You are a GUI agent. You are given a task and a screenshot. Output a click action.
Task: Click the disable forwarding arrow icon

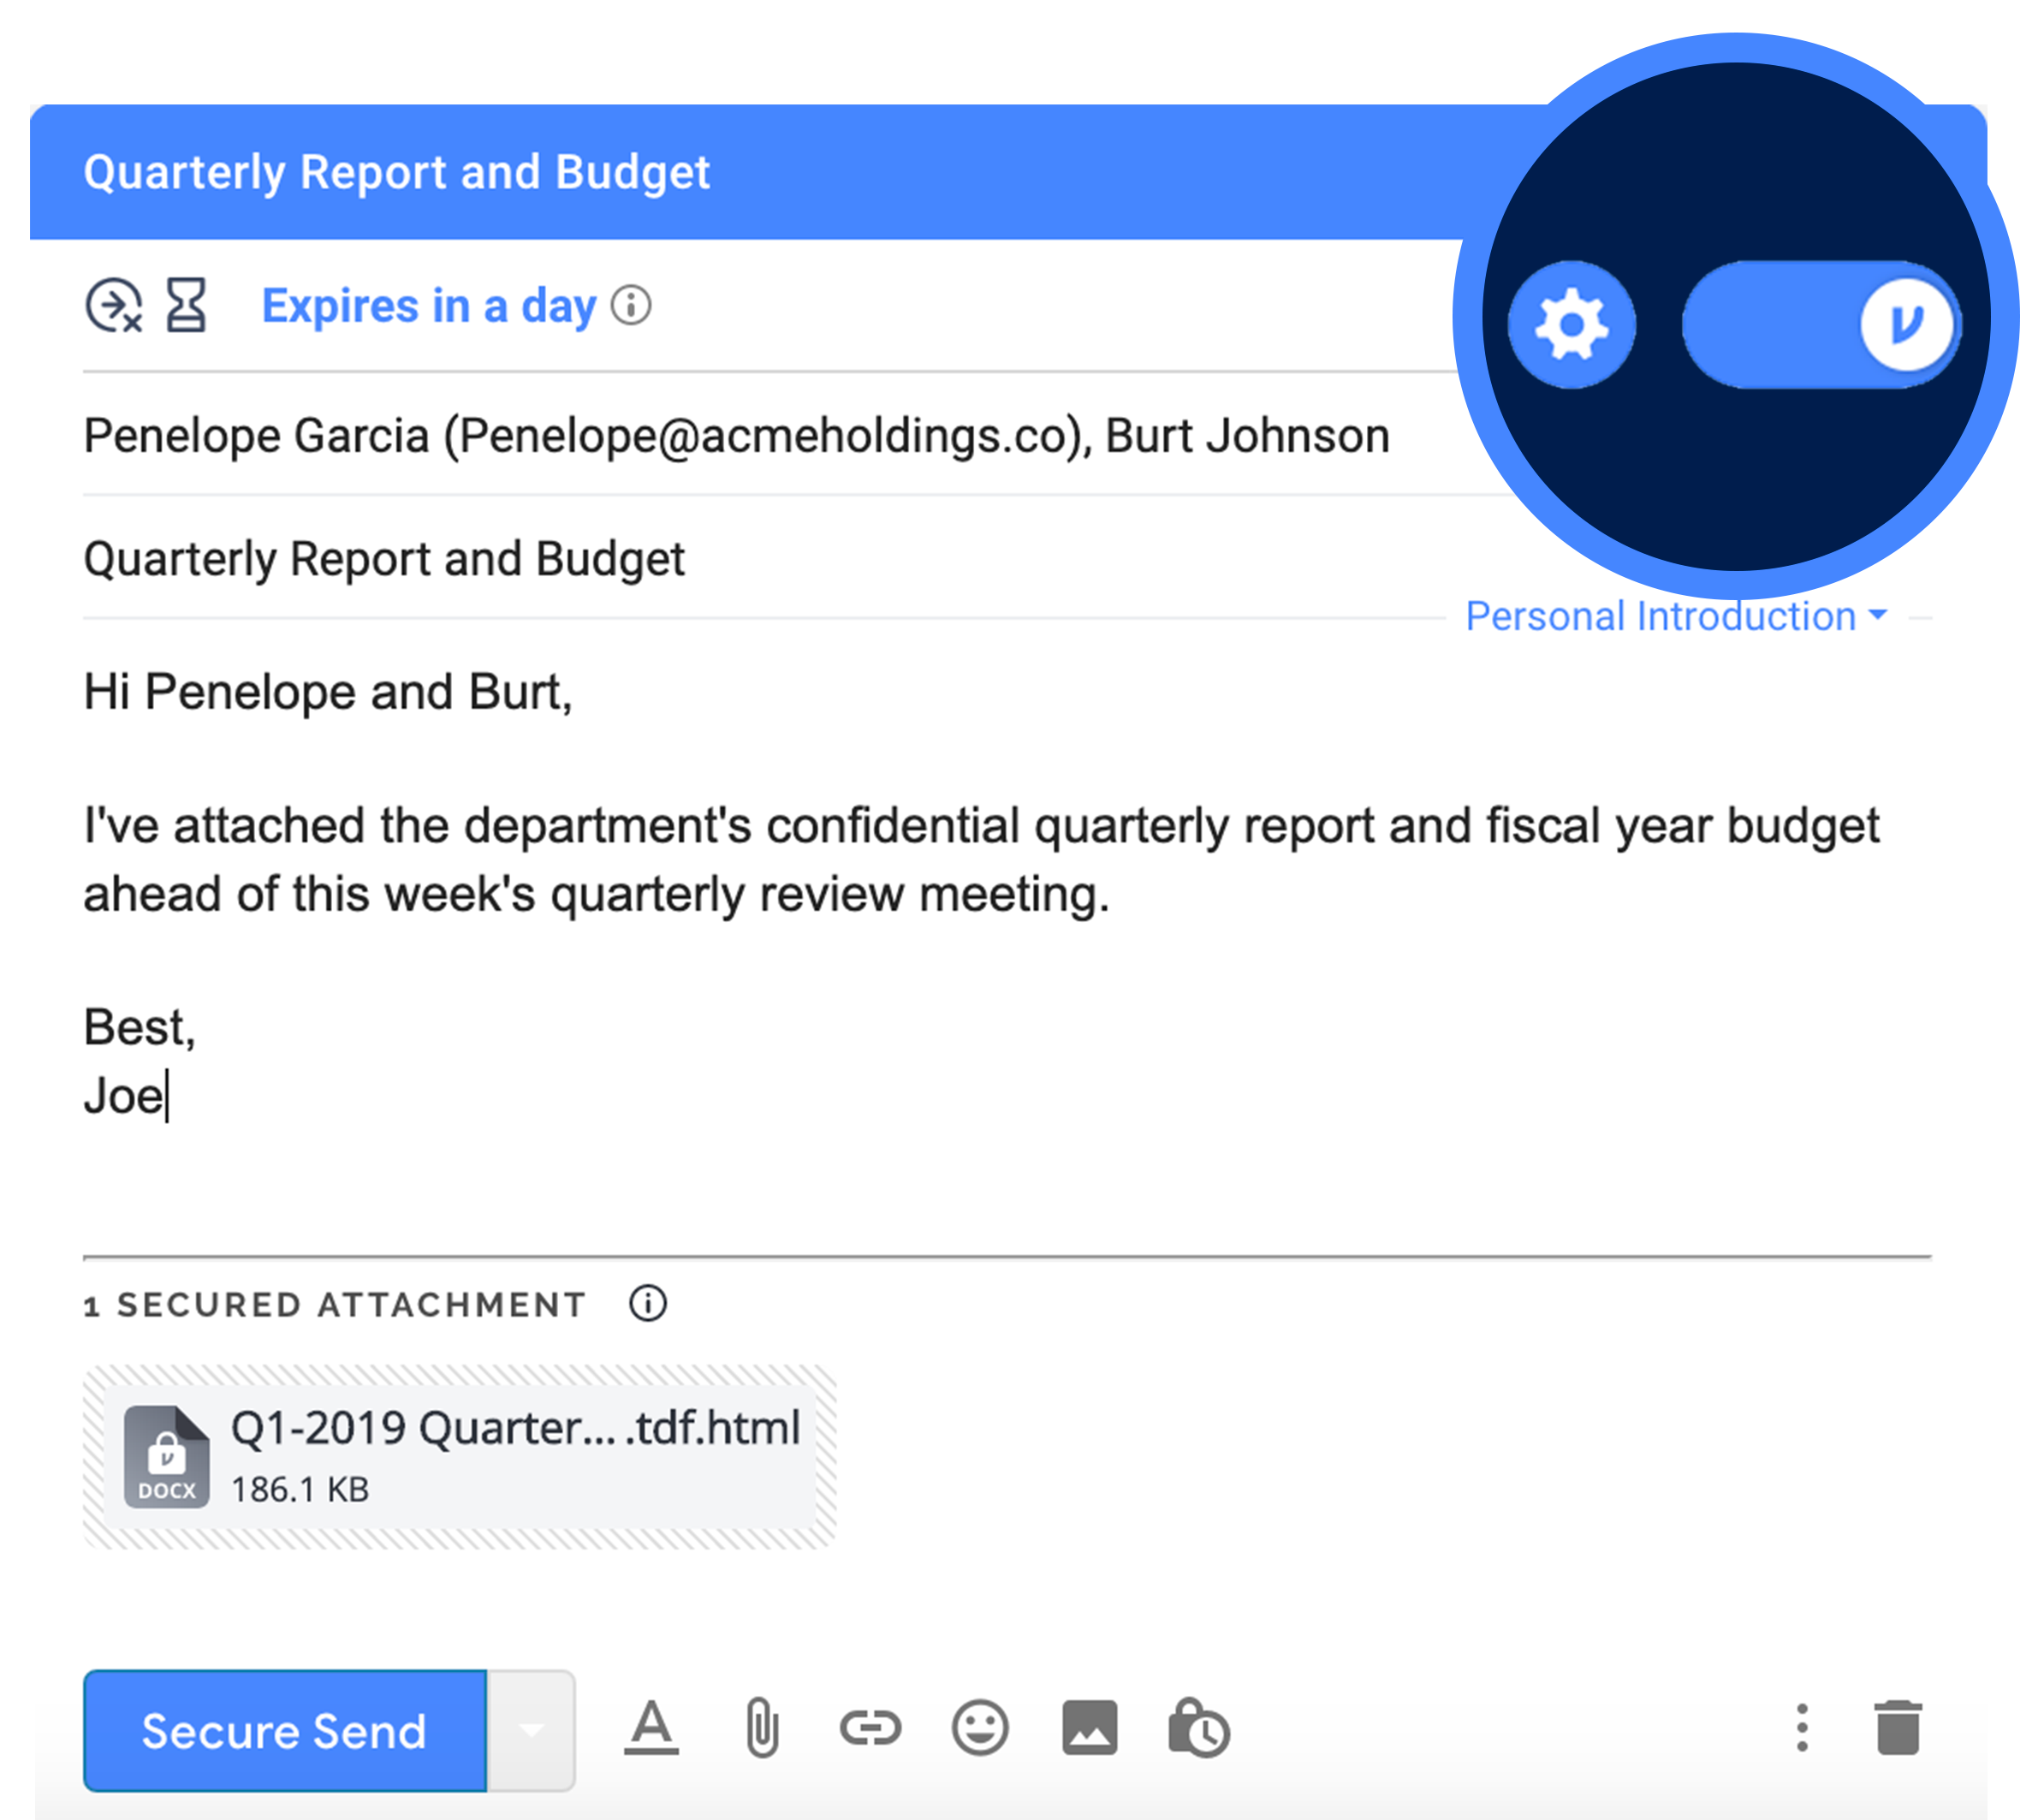(x=113, y=305)
